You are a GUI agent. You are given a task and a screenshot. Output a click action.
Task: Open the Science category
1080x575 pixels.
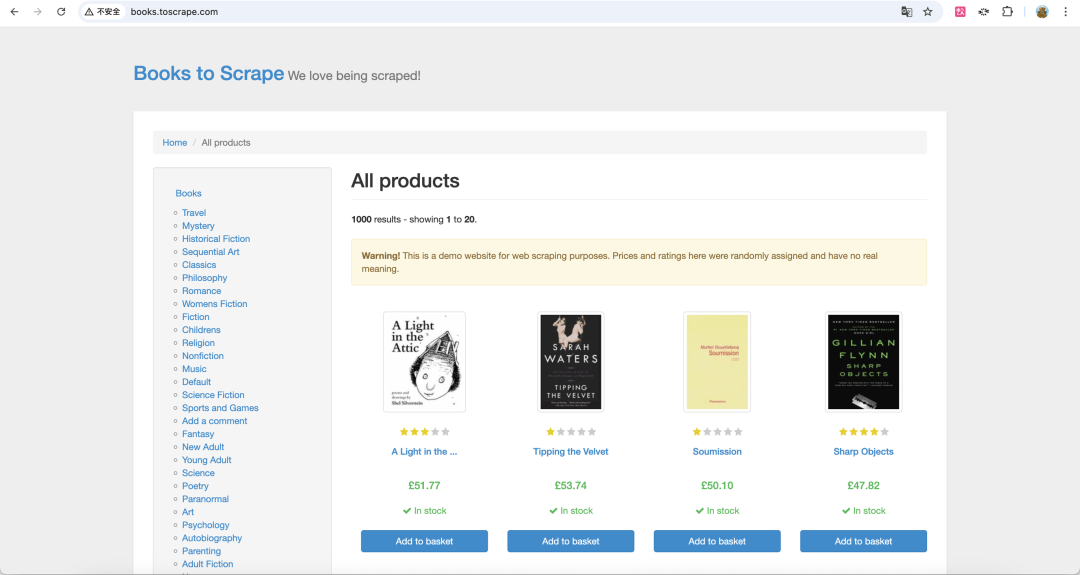198,473
